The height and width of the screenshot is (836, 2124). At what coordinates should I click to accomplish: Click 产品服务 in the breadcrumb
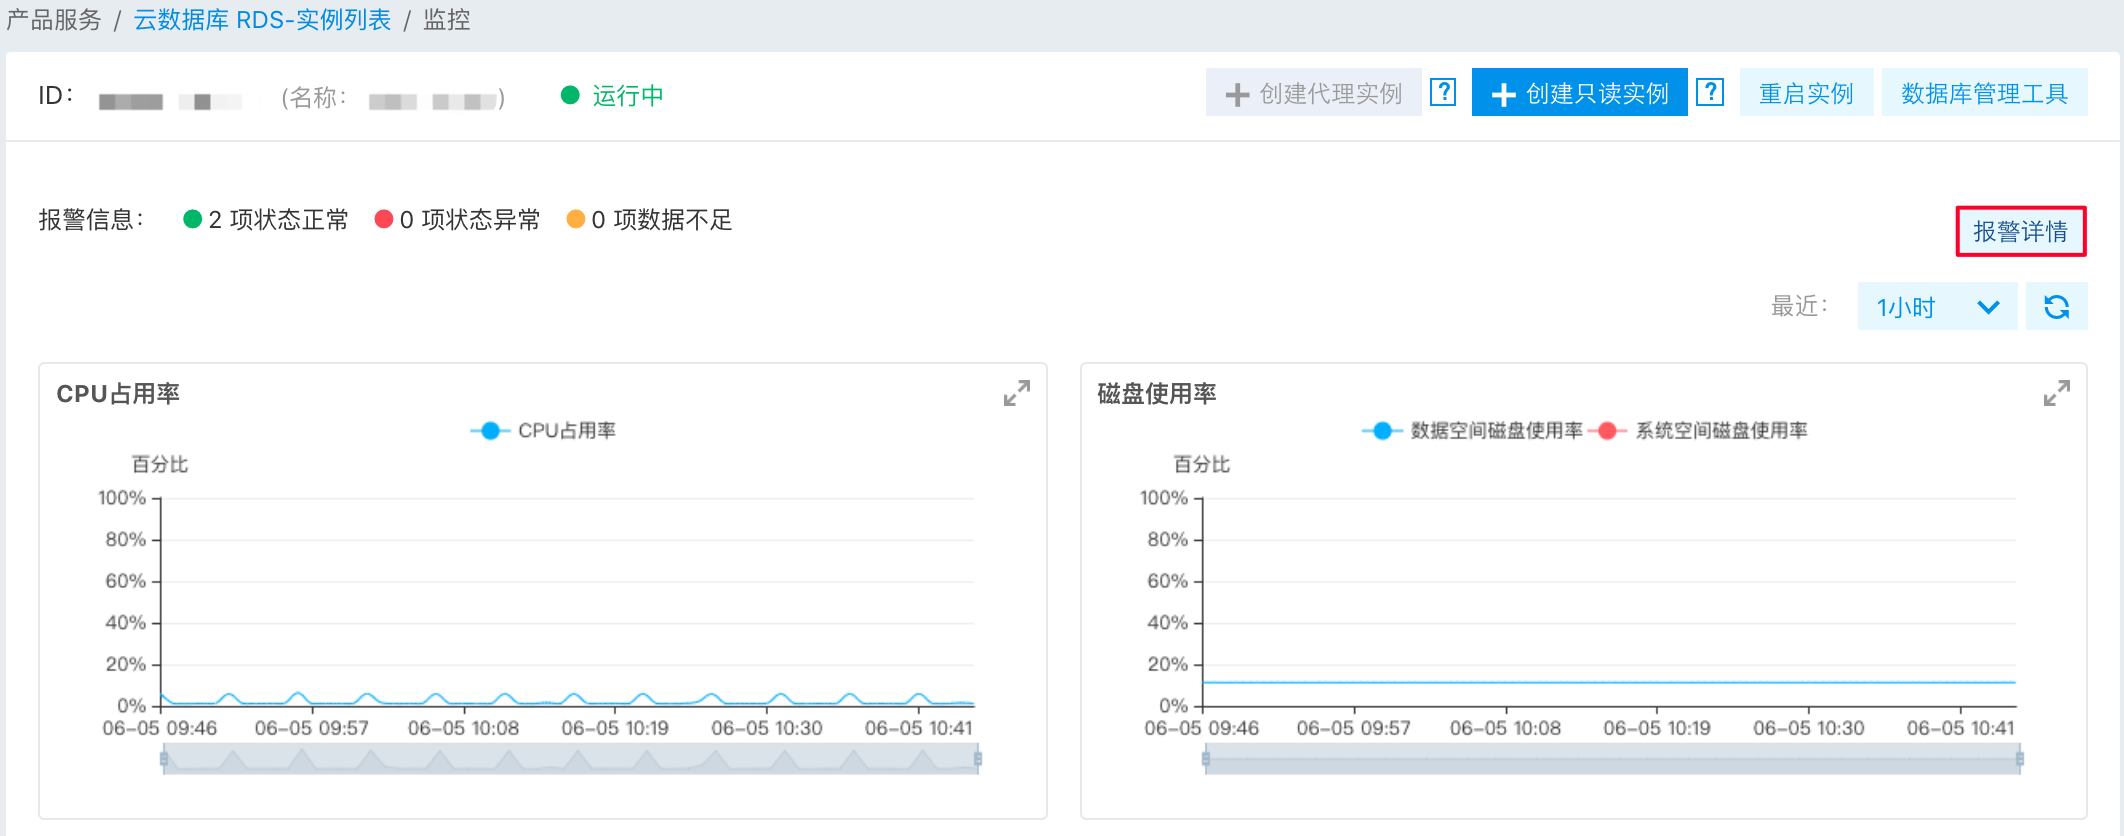coord(54,20)
